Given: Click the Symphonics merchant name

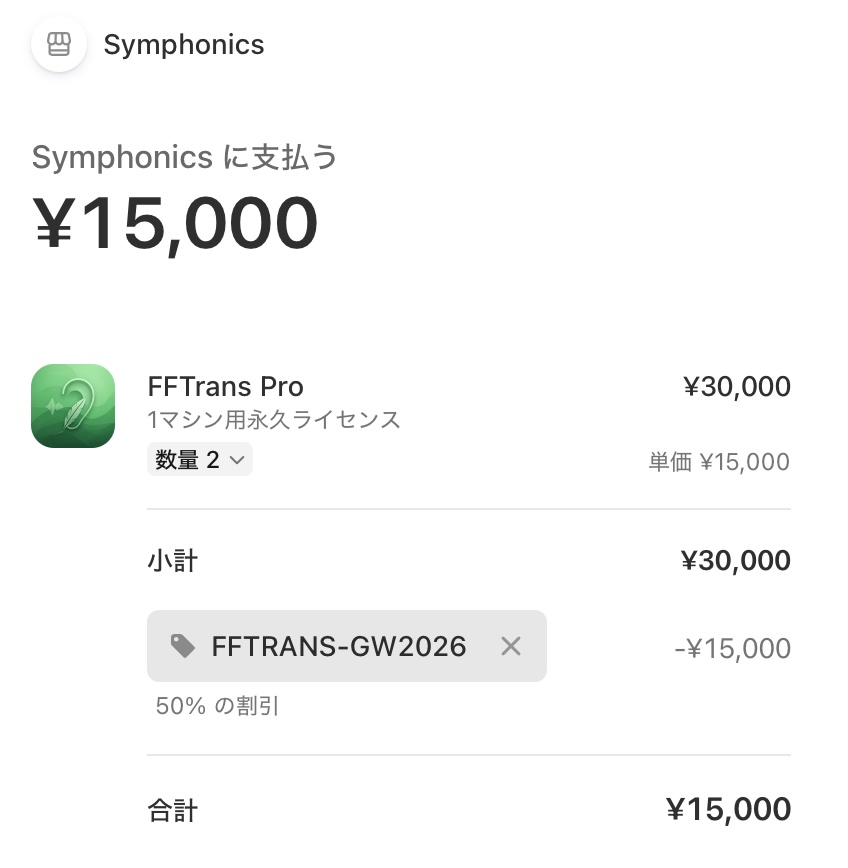Looking at the screenshot, I should coord(184,45).
